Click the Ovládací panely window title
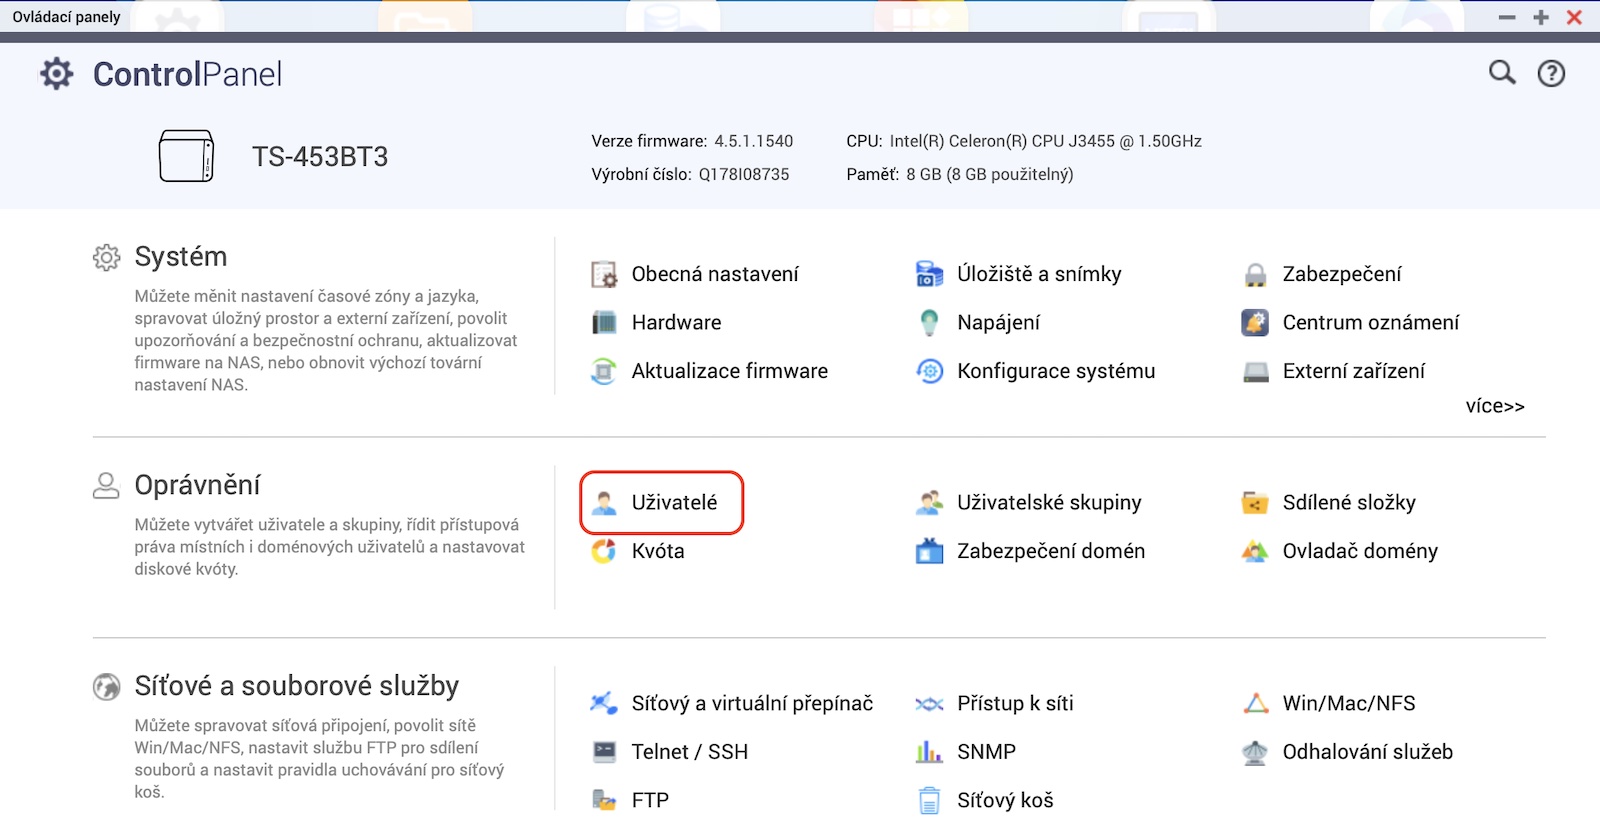 (66, 17)
